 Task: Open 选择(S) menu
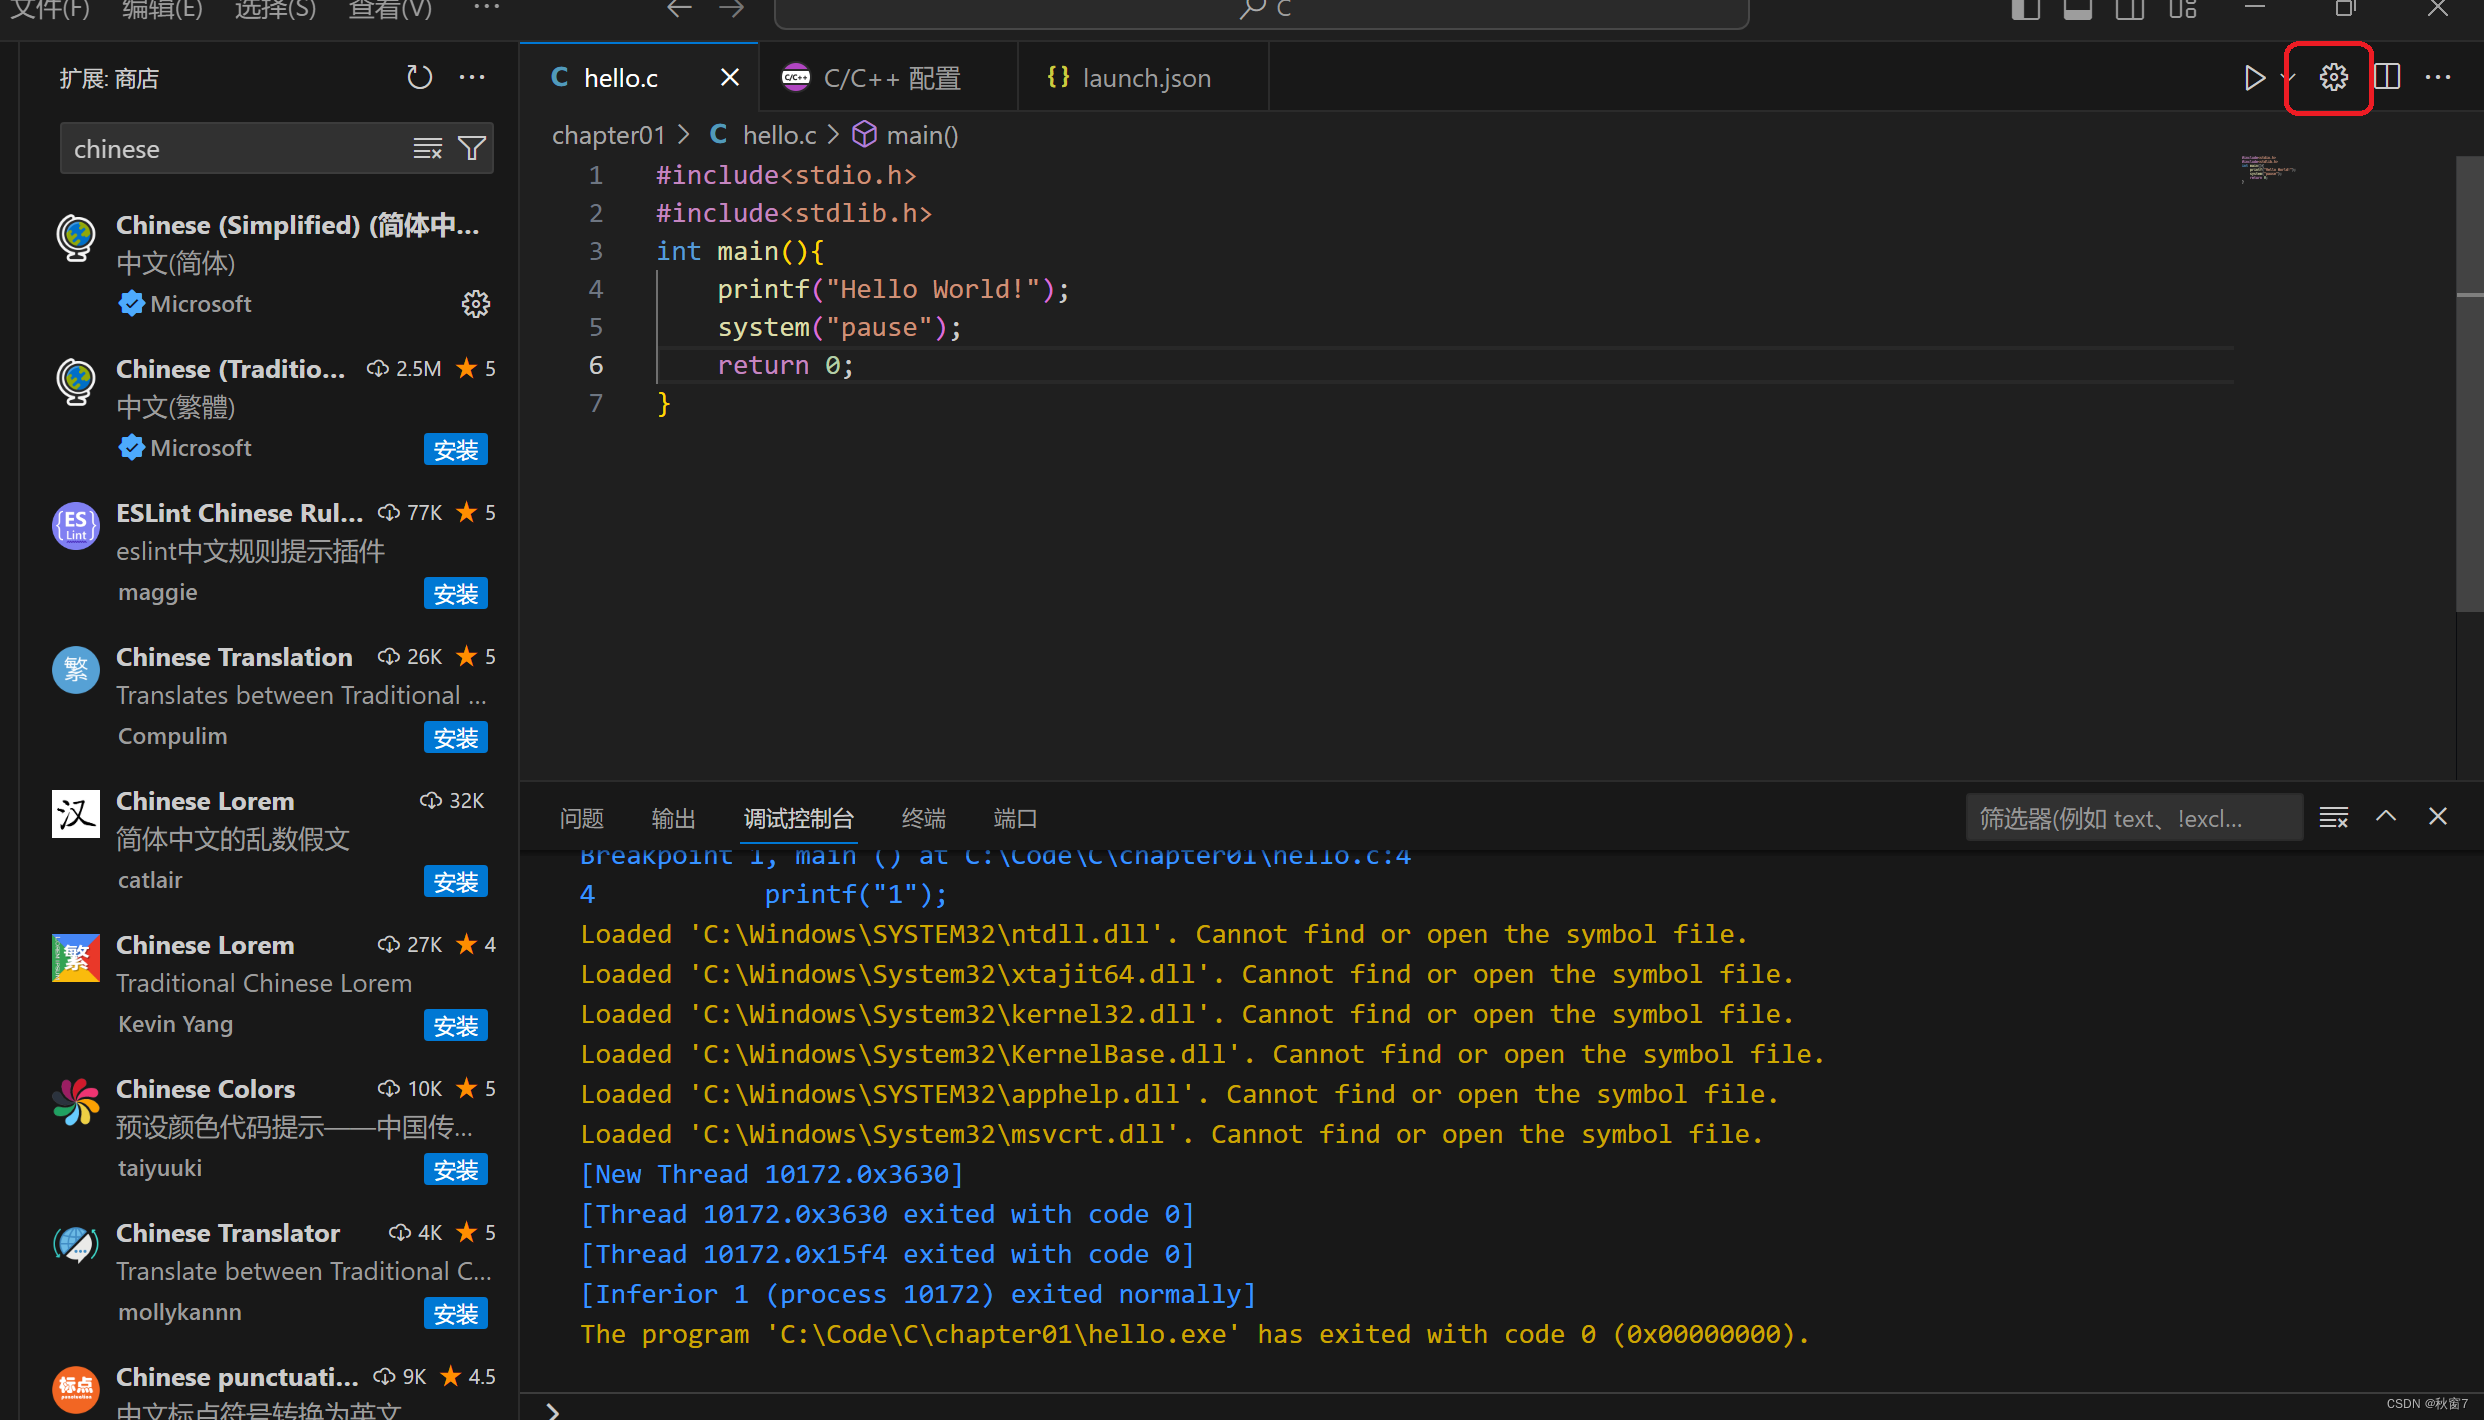pyautogui.click(x=275, y=10)
